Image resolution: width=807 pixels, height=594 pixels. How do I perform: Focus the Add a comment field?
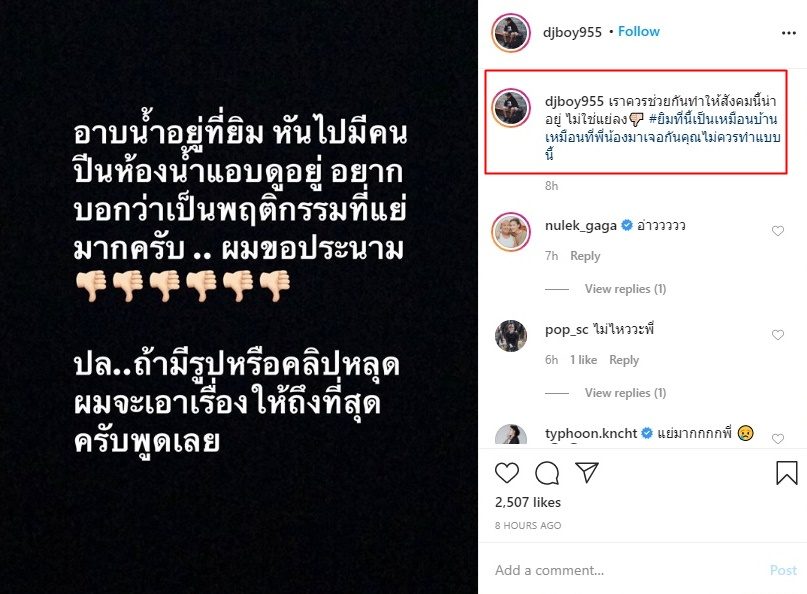pos(628,570)
